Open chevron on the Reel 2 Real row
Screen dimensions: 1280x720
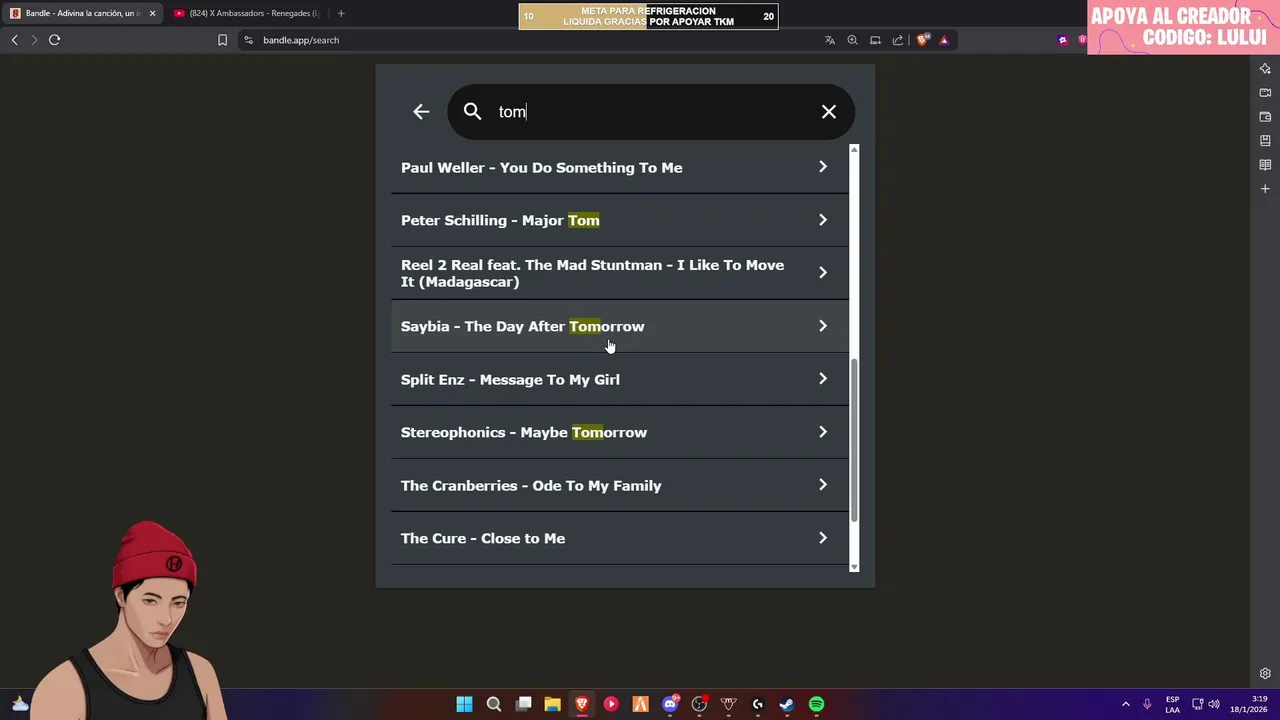point(823,273)
